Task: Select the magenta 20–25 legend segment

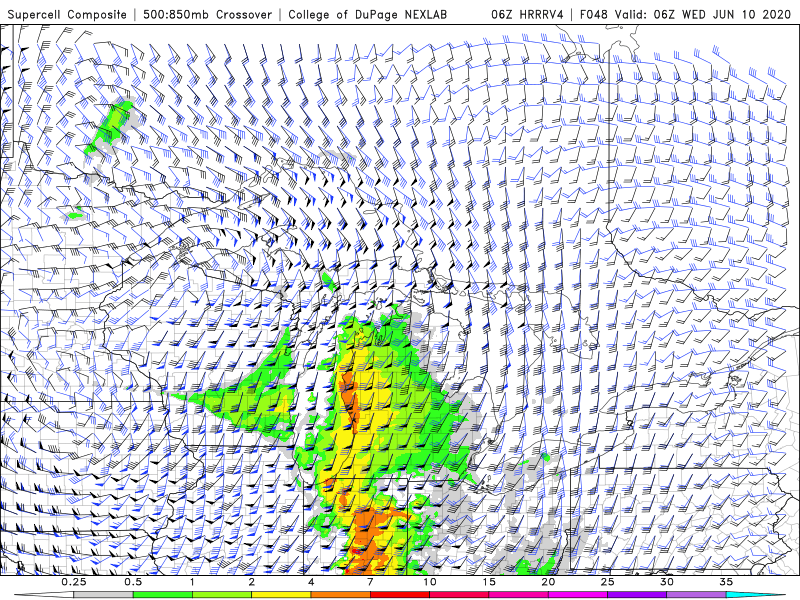Action: click(577, 595)
